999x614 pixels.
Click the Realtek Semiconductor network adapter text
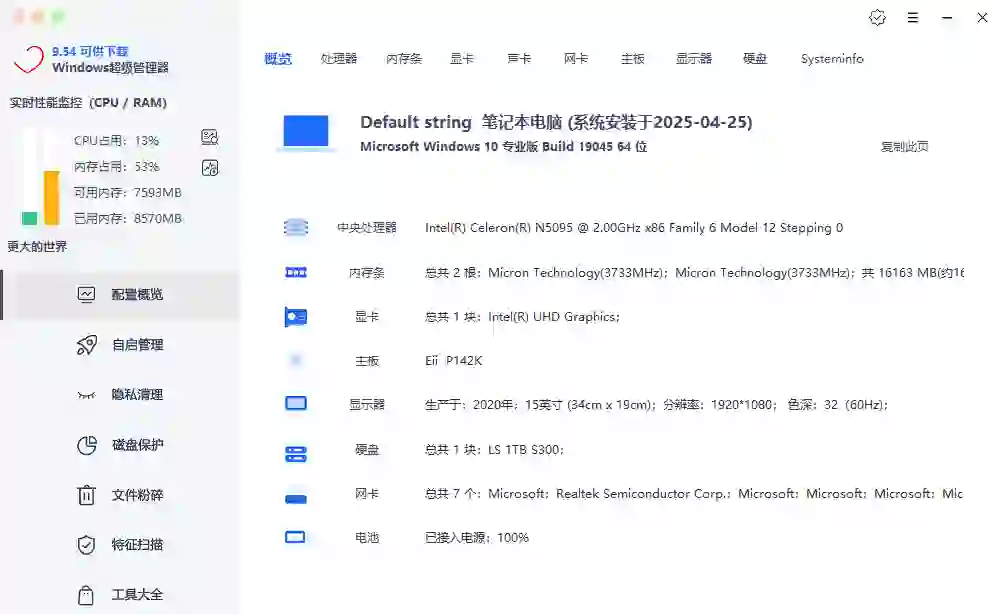693,494
